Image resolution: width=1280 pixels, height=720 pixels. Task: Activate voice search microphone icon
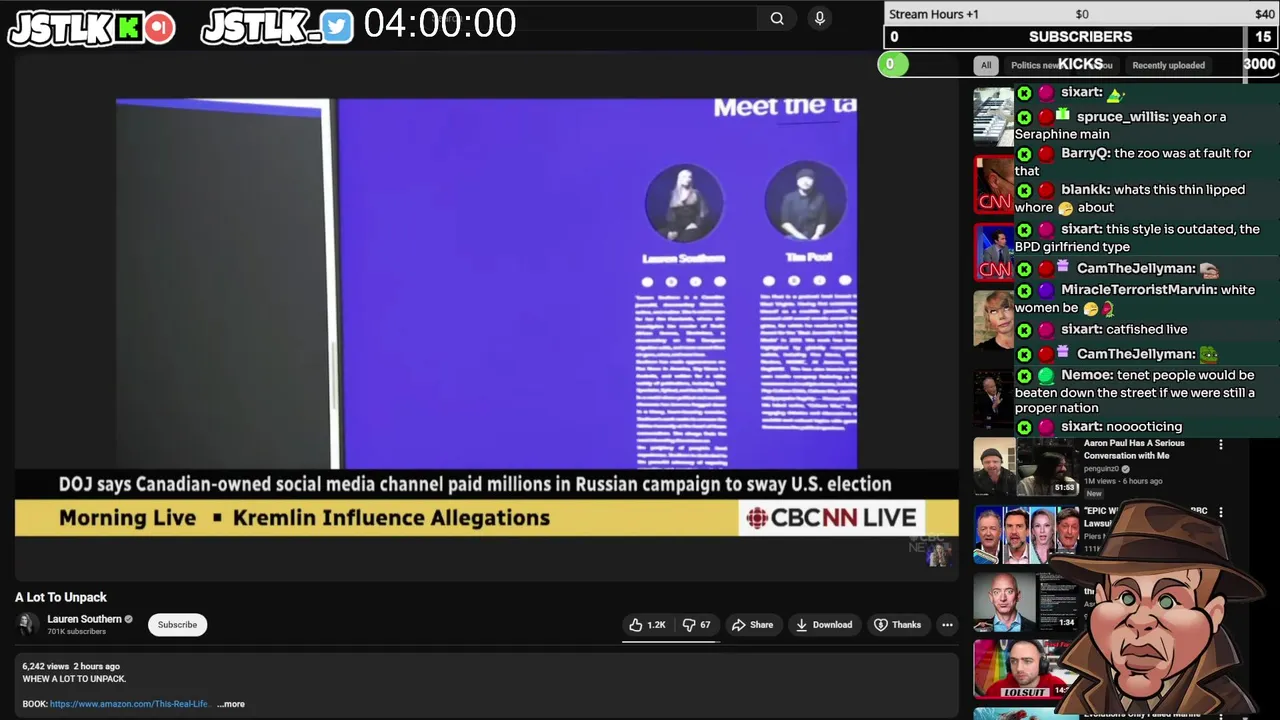pos(820,18)
